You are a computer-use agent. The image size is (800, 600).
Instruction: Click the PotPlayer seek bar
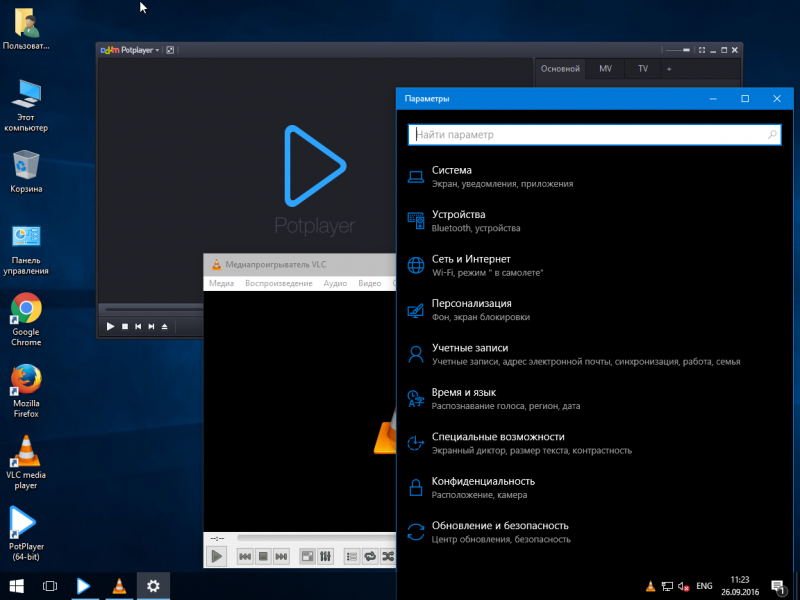tap(153, 309)
